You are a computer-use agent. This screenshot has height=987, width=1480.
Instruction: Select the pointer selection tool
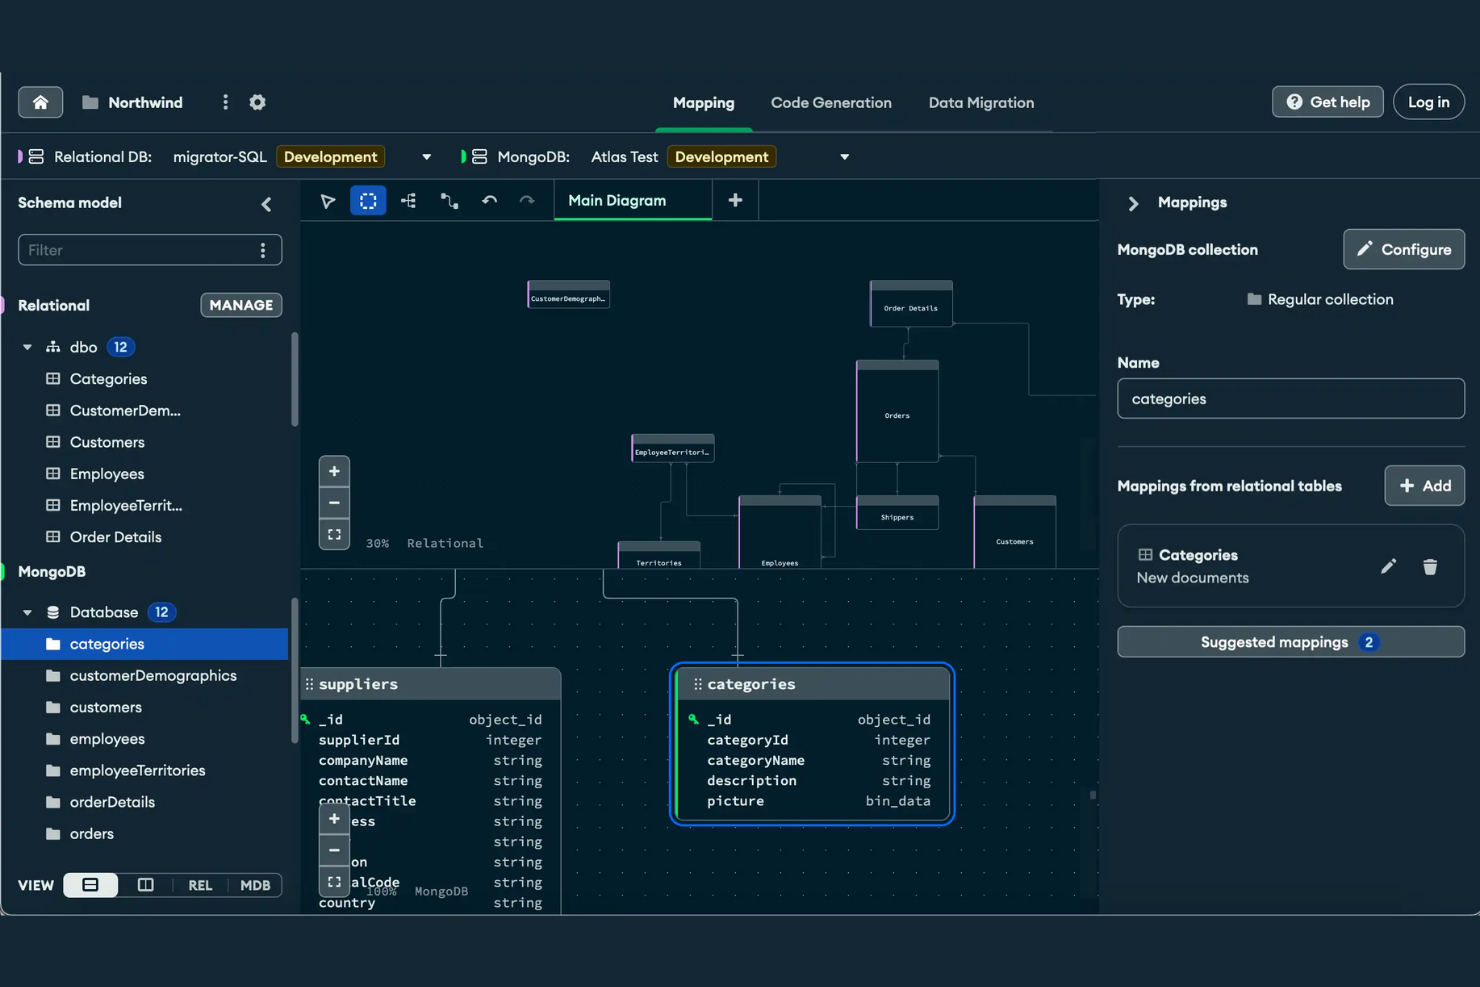(327, 200)
